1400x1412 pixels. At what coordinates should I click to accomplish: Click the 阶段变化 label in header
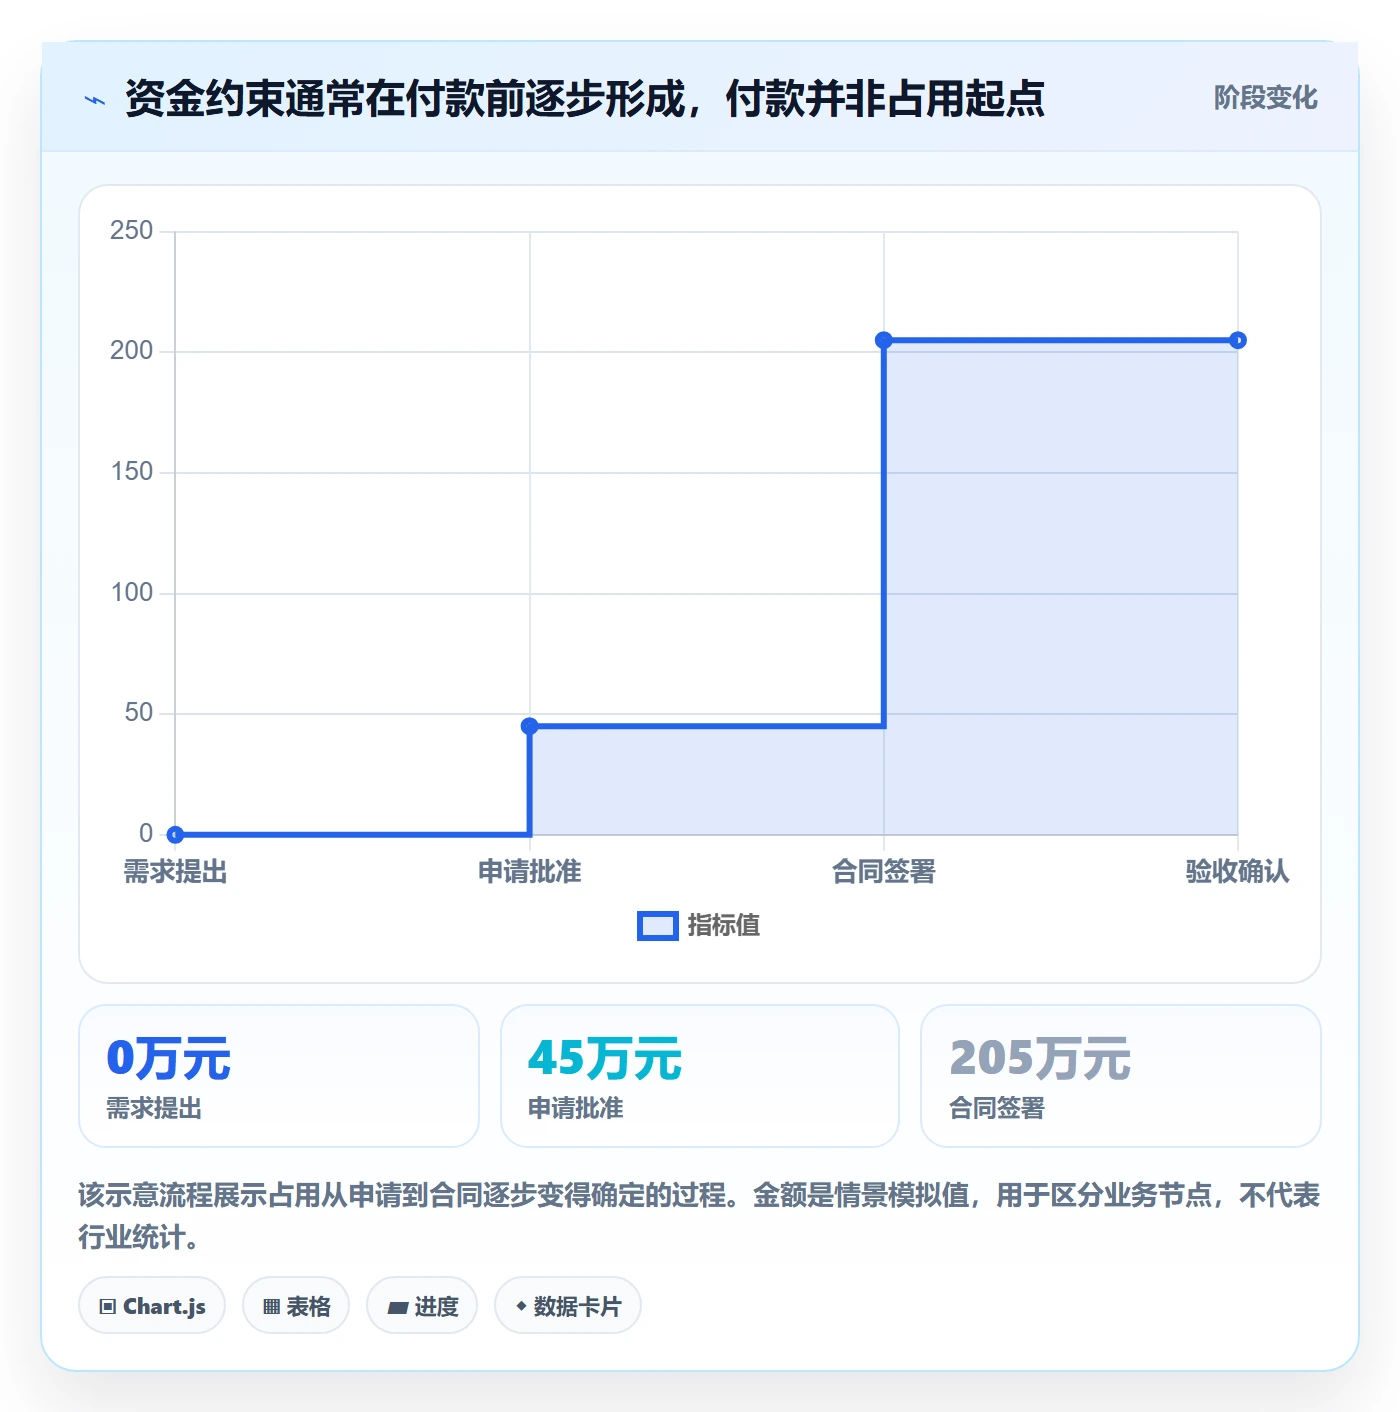pos(1265,98)
